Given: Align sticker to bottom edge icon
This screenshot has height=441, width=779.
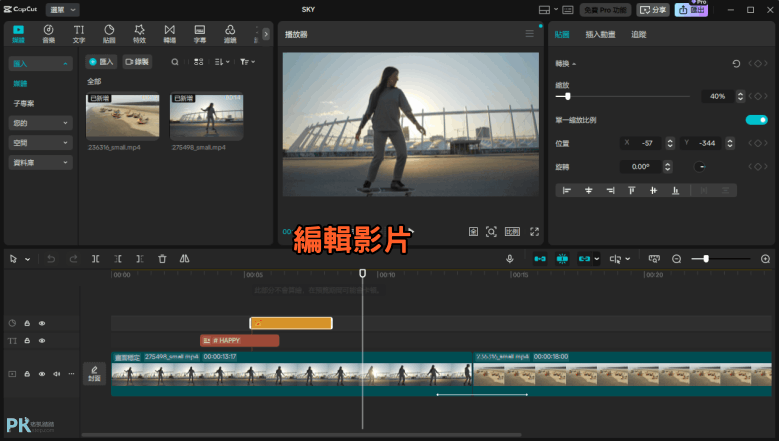Looking at the screenshot, I should [675, 190].
